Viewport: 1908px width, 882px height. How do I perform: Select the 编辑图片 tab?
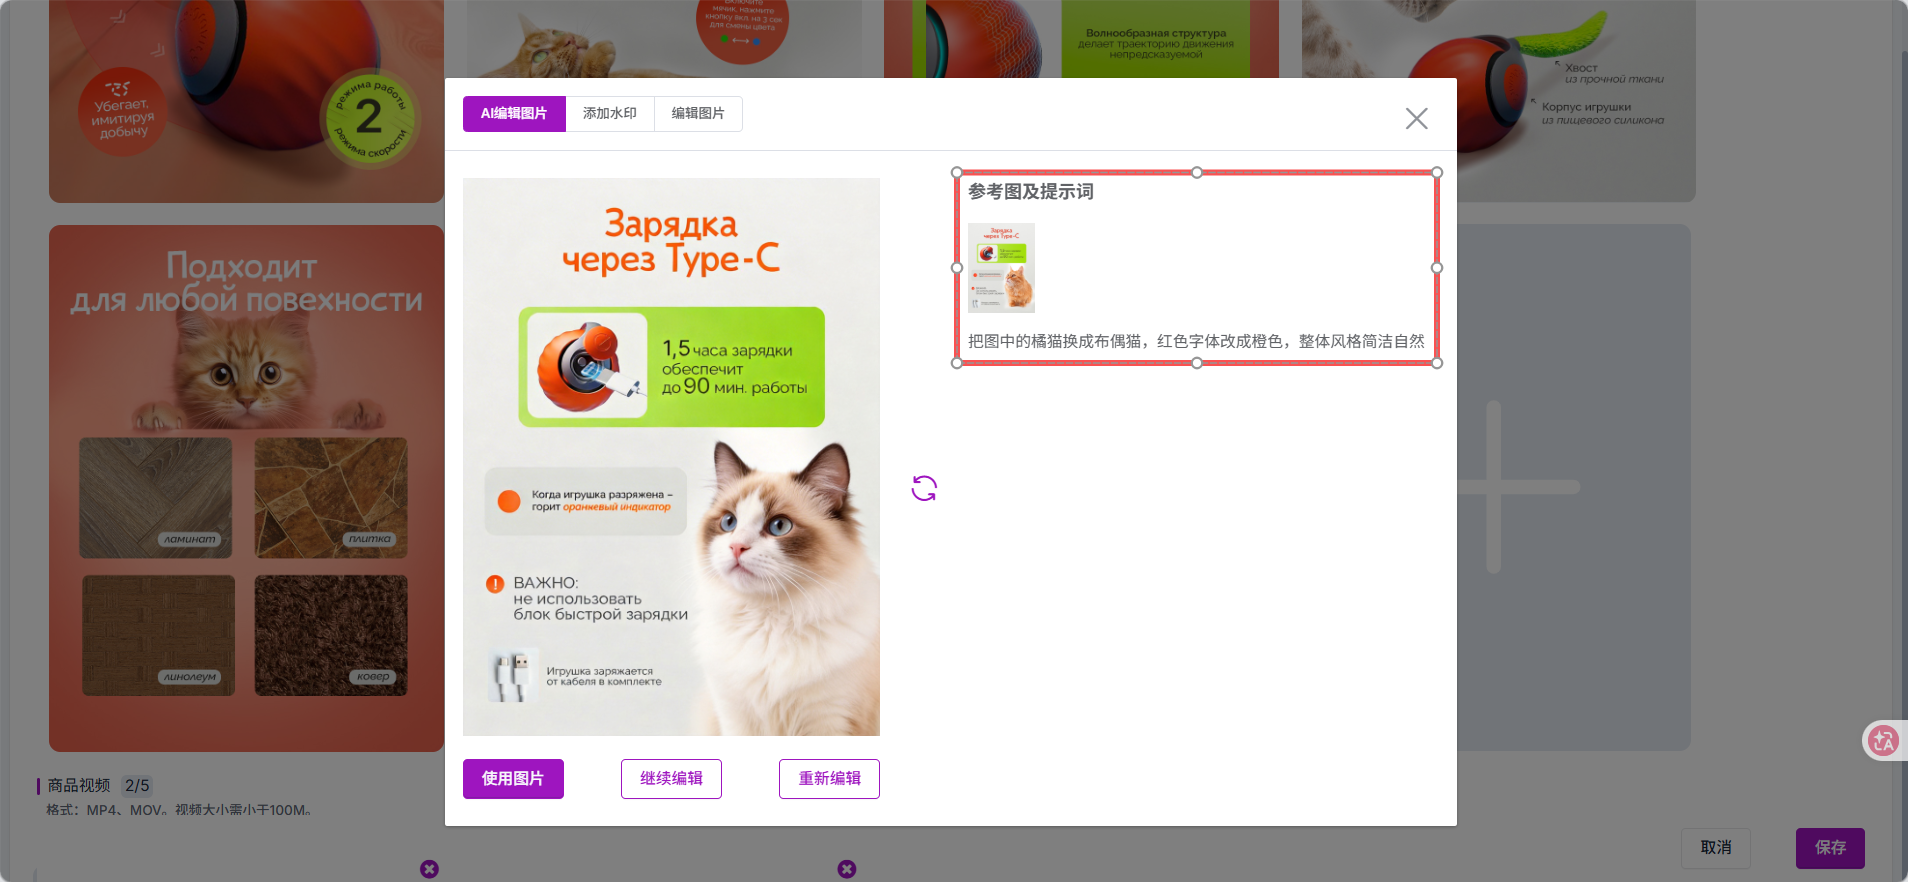(x=698, y=114)
